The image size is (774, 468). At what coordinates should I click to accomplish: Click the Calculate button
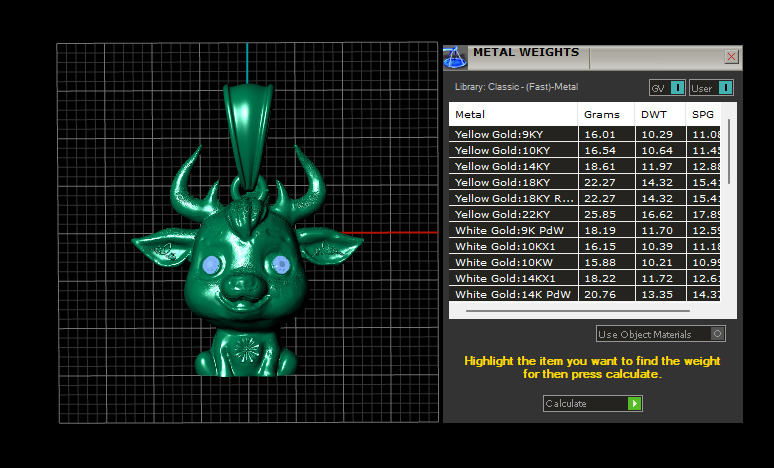click(592, 403)
